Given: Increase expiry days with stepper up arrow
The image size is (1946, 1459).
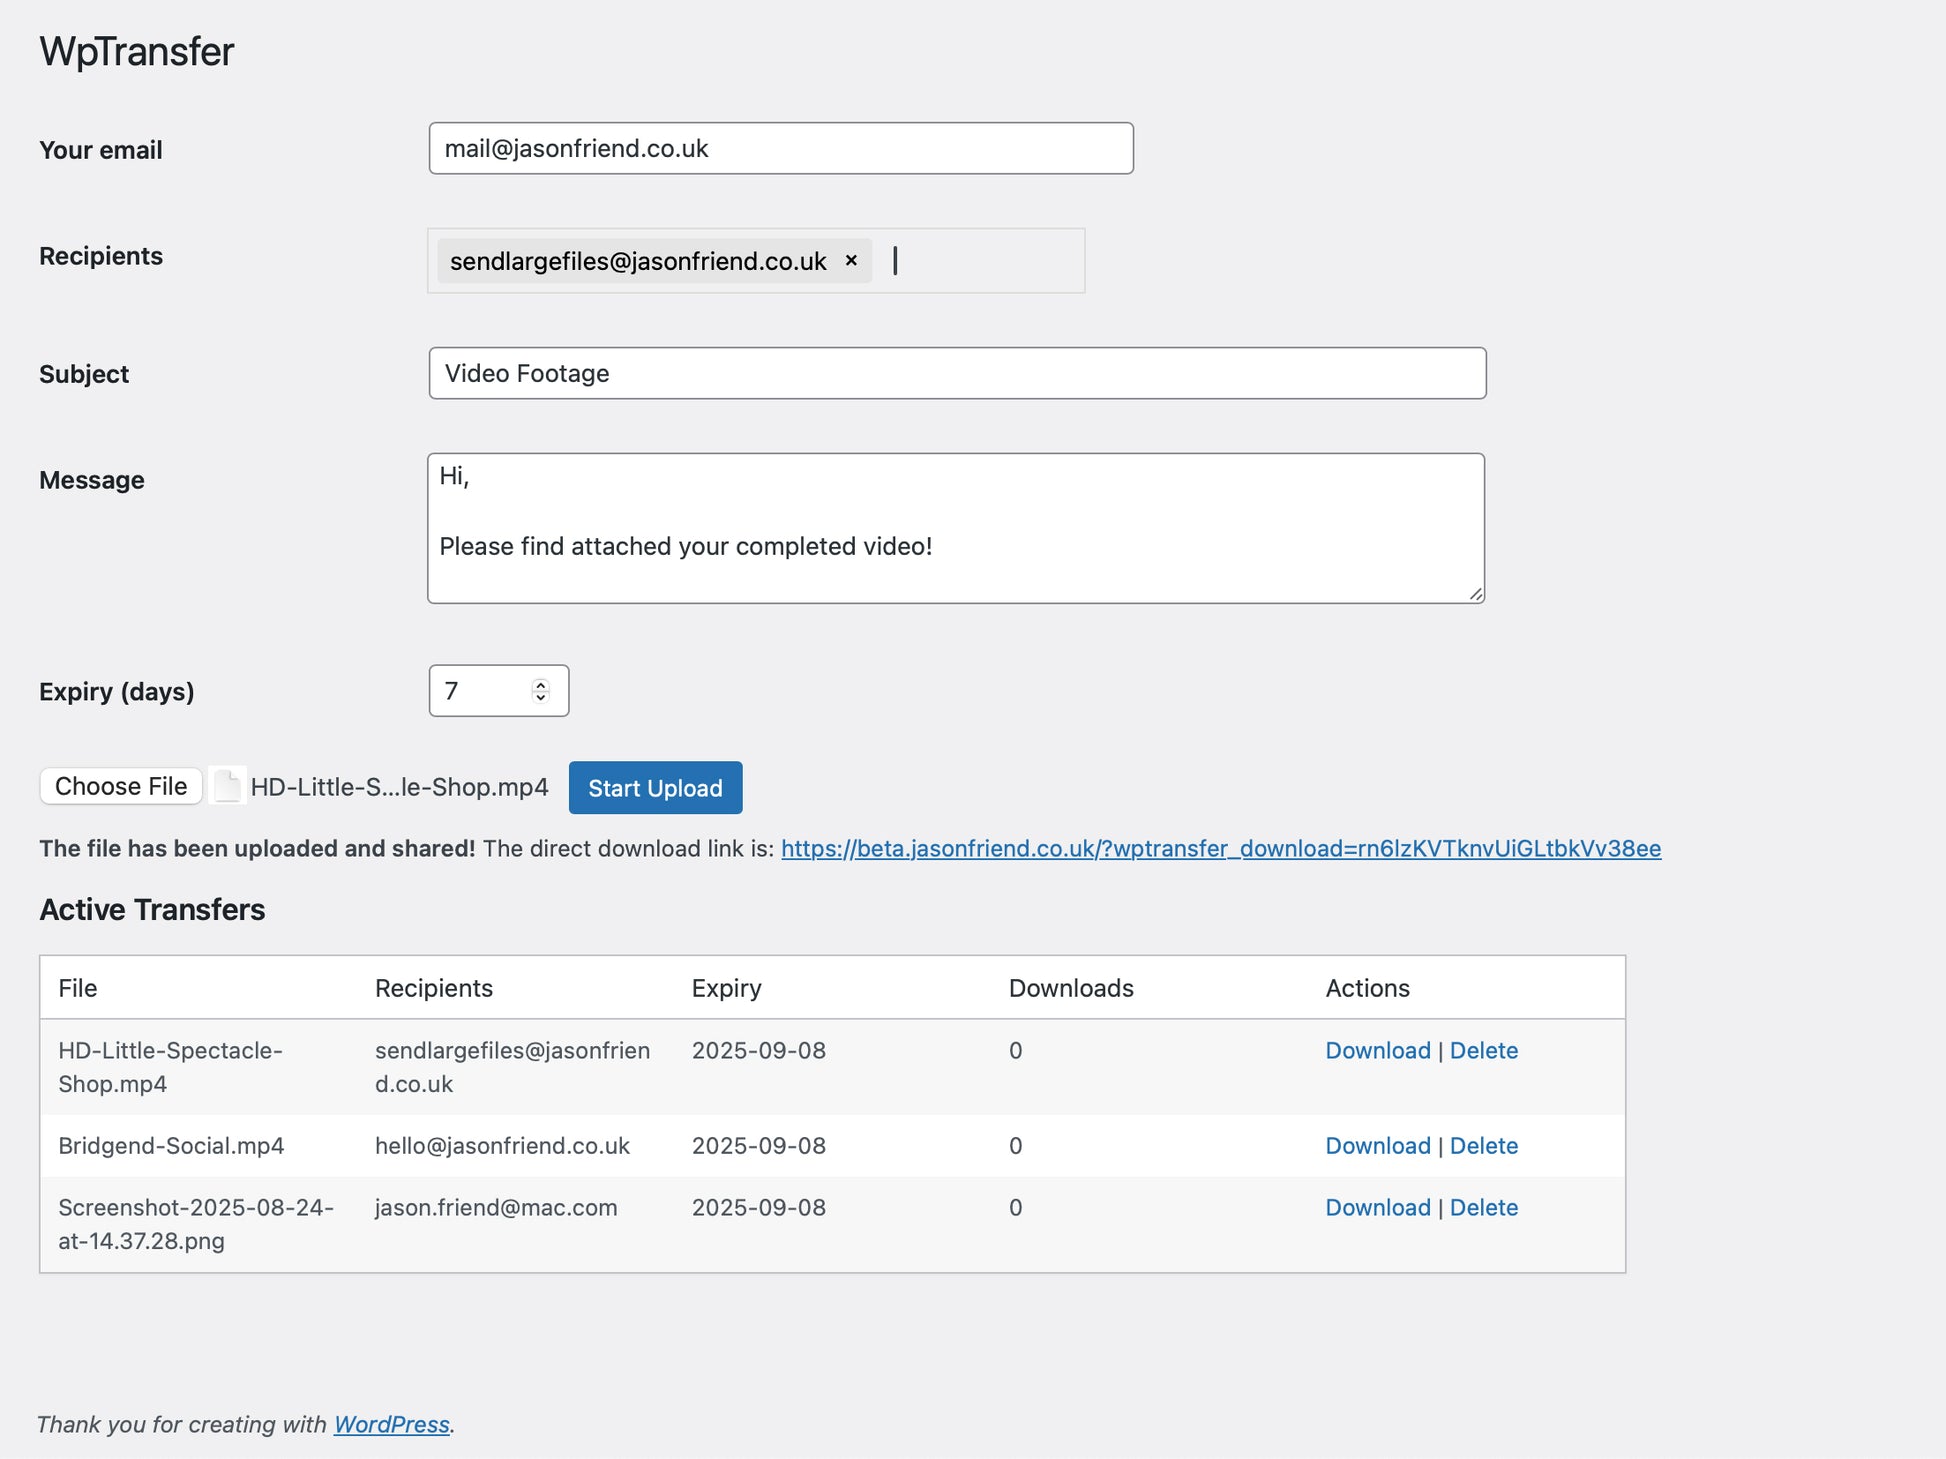Looking at the screenshot, I should pos(541,685).
